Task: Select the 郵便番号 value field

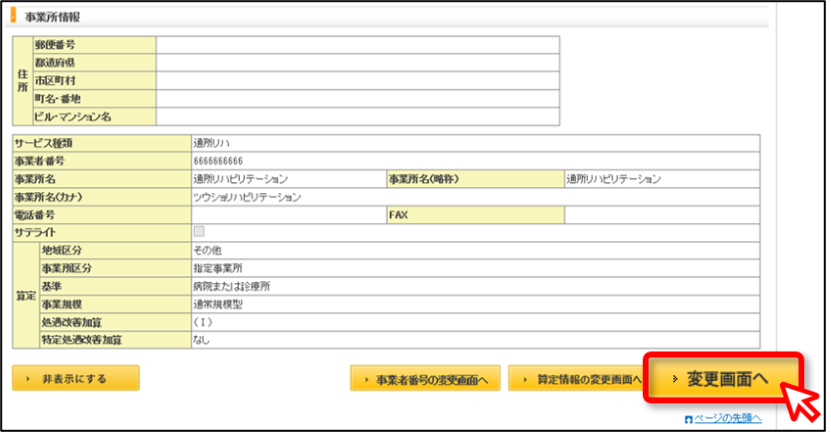Action: 358,45
